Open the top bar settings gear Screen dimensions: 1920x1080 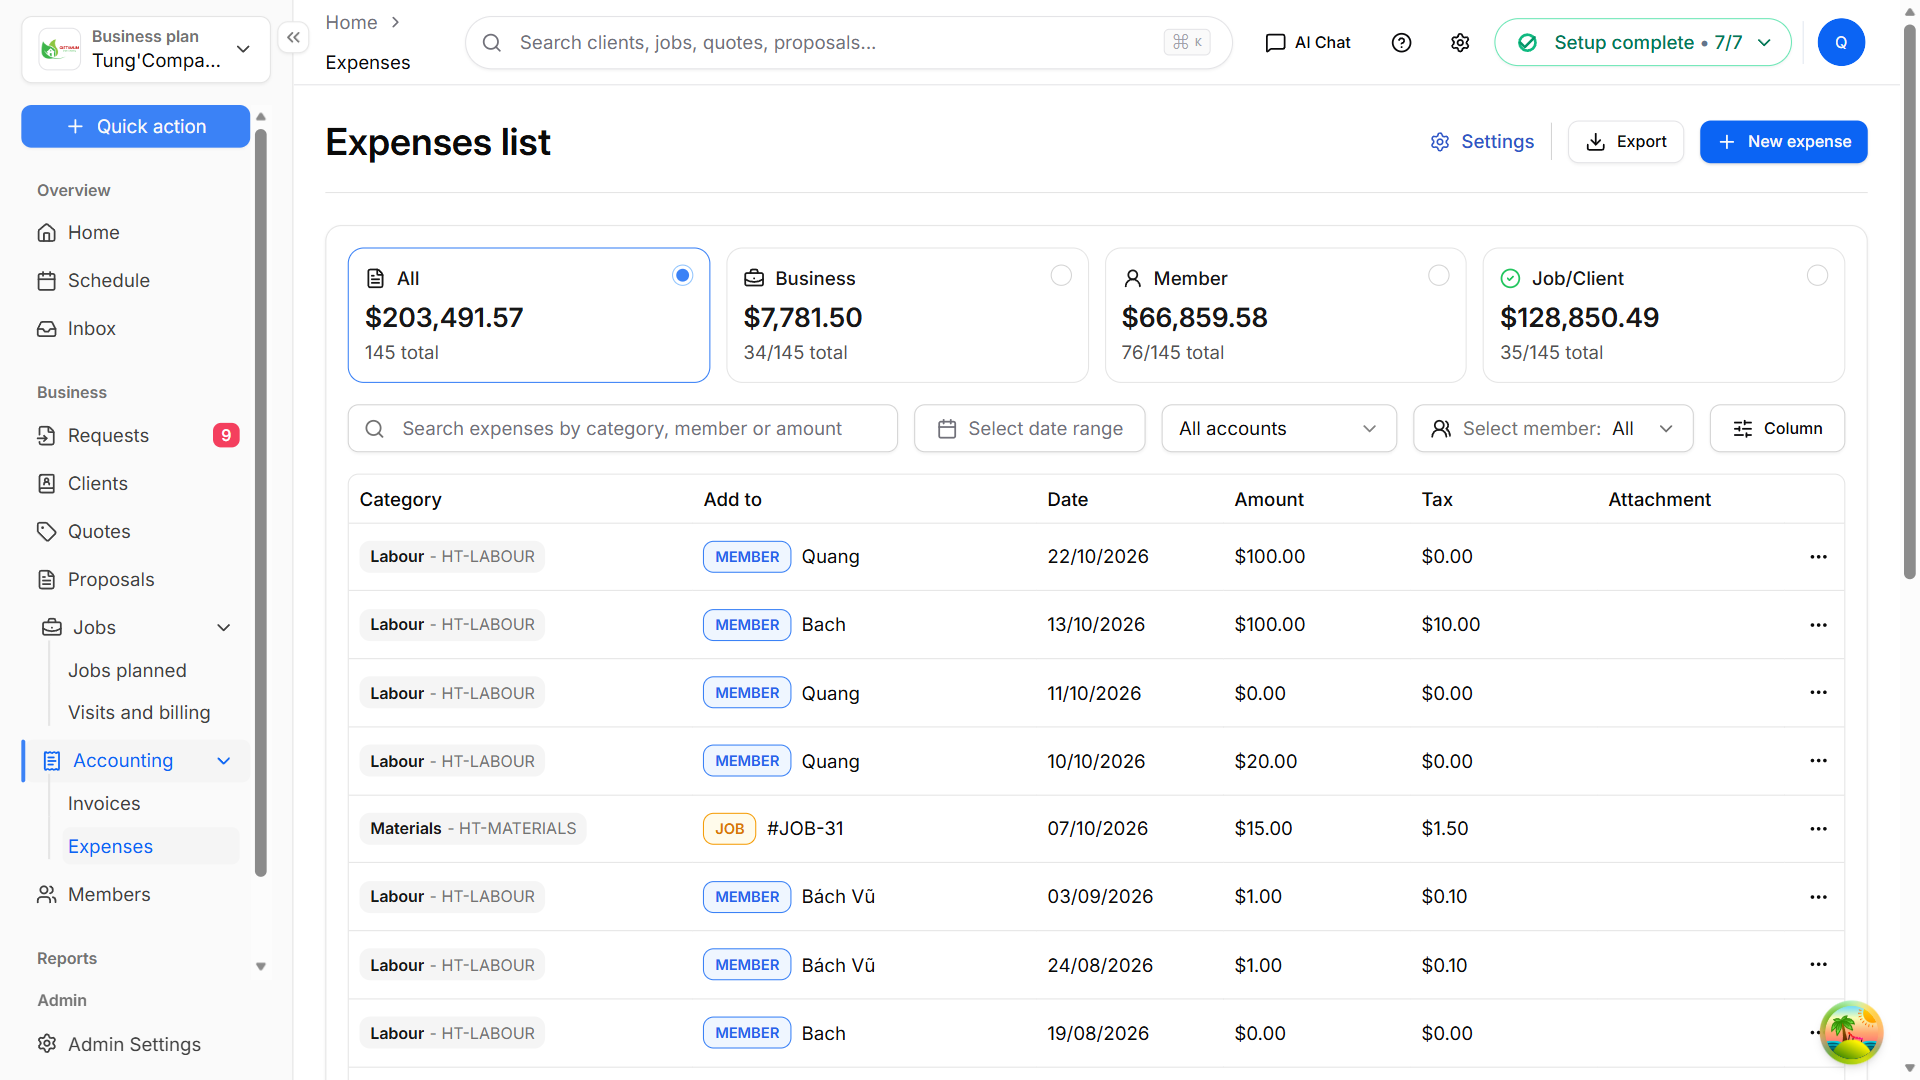[1460, 43]
